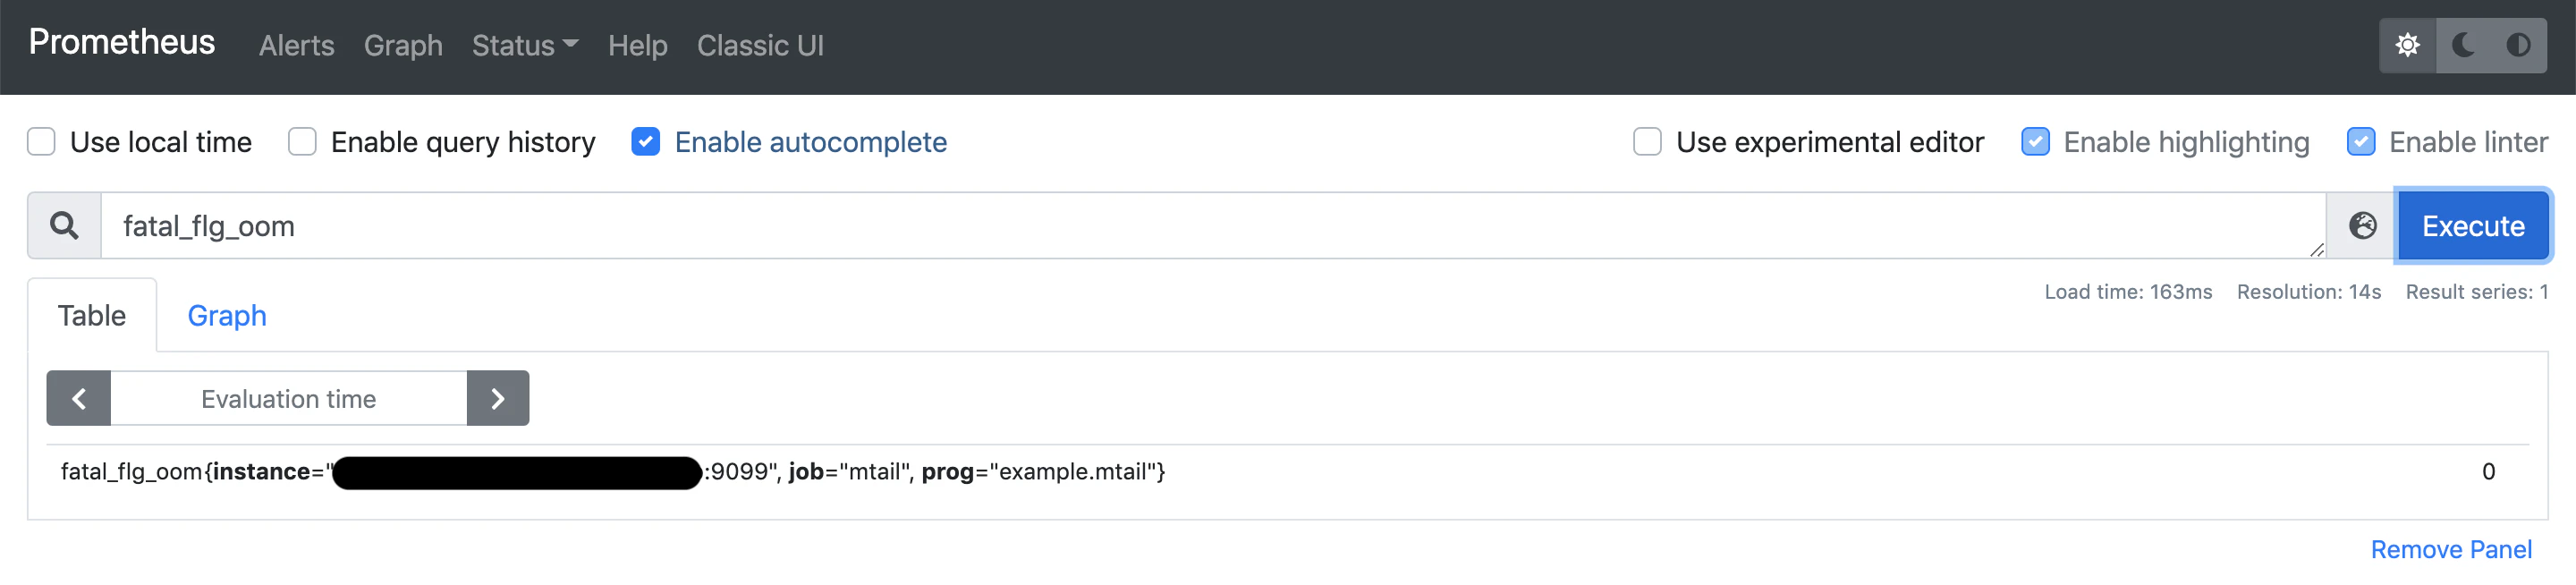
Task: Run query with Execute button
Action: click(2473, 226)
